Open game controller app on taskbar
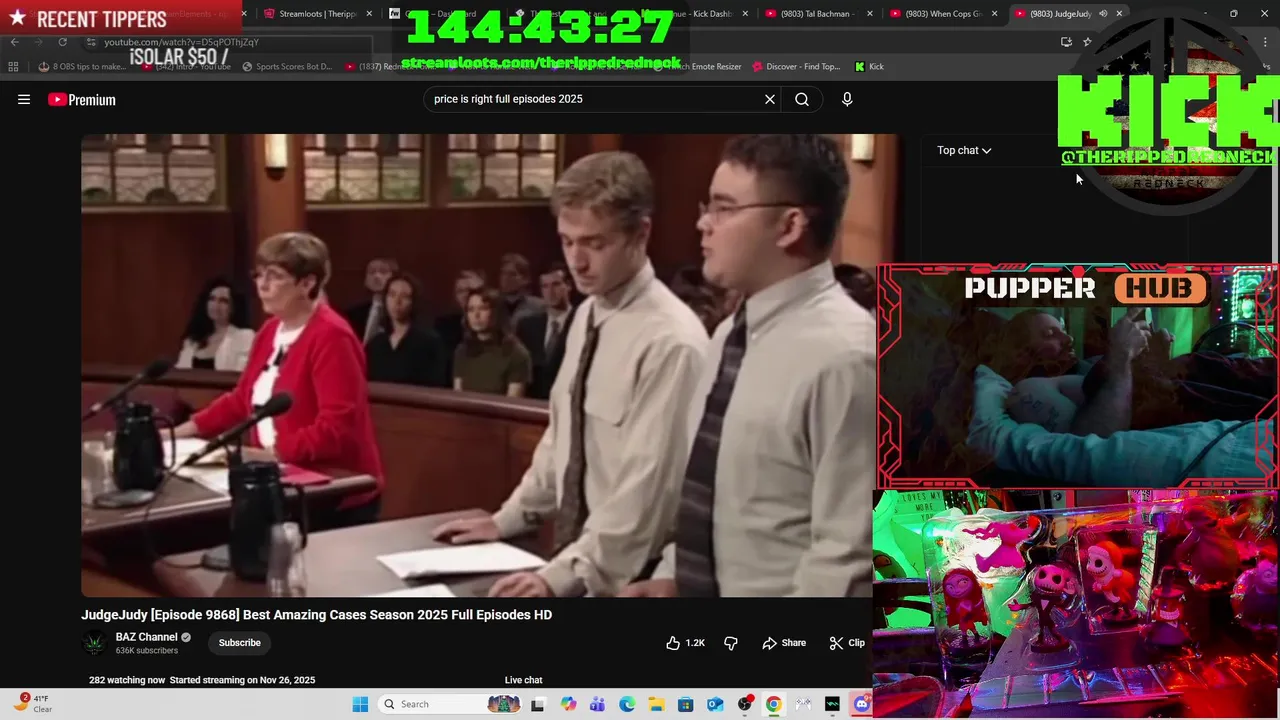Viewport: 1280px width, 720px height. [803, 704]
